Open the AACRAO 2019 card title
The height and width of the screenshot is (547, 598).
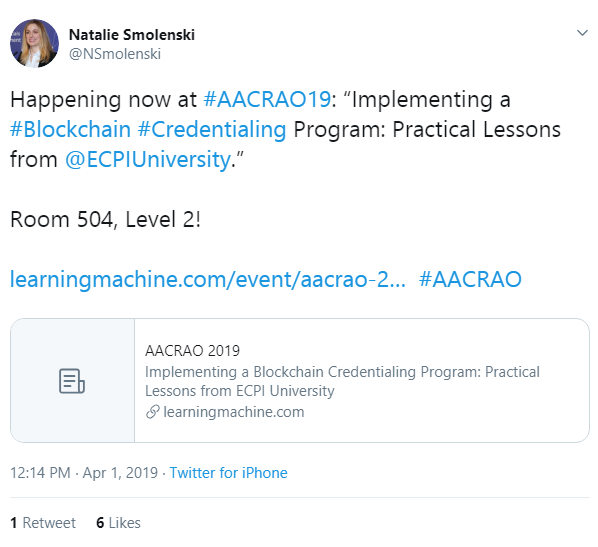pyautogui.click(x=192, y=351)
